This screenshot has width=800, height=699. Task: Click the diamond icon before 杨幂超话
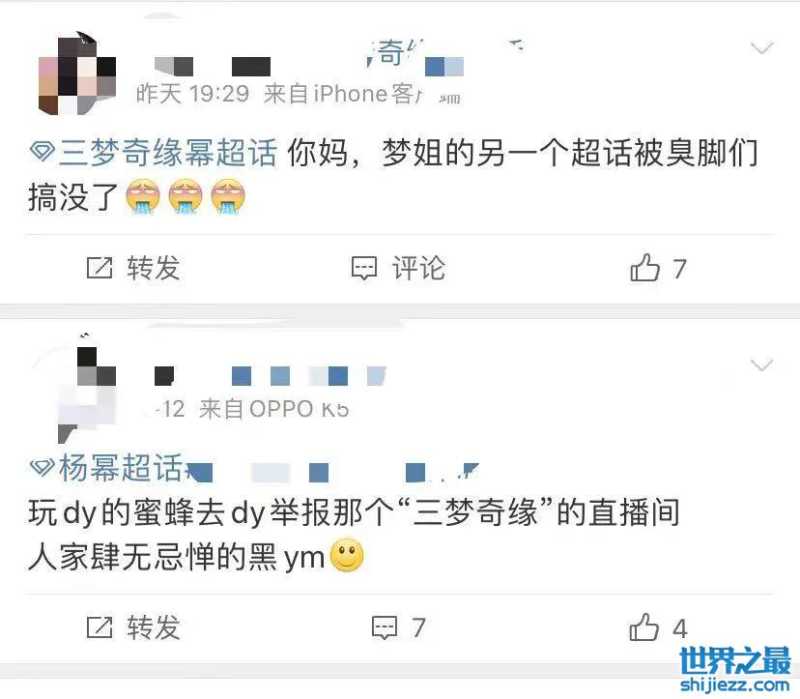click(x=42, y=467)
